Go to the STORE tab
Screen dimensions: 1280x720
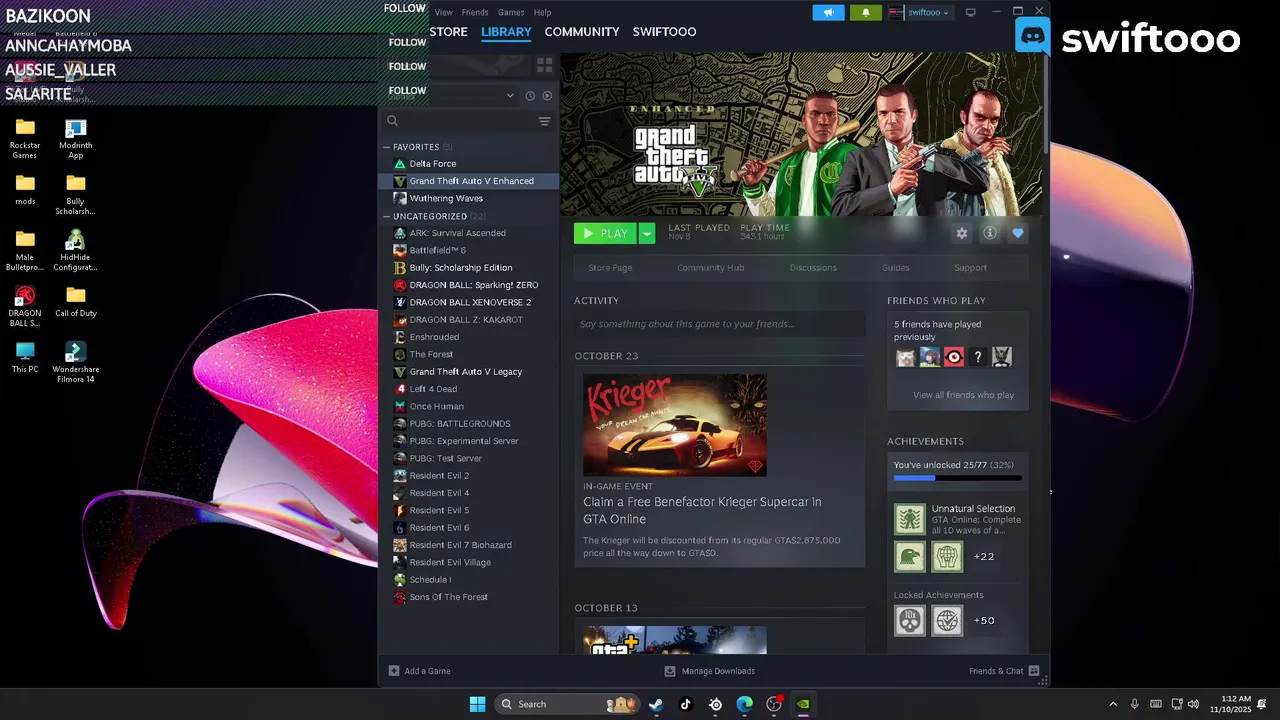point(448,31)
